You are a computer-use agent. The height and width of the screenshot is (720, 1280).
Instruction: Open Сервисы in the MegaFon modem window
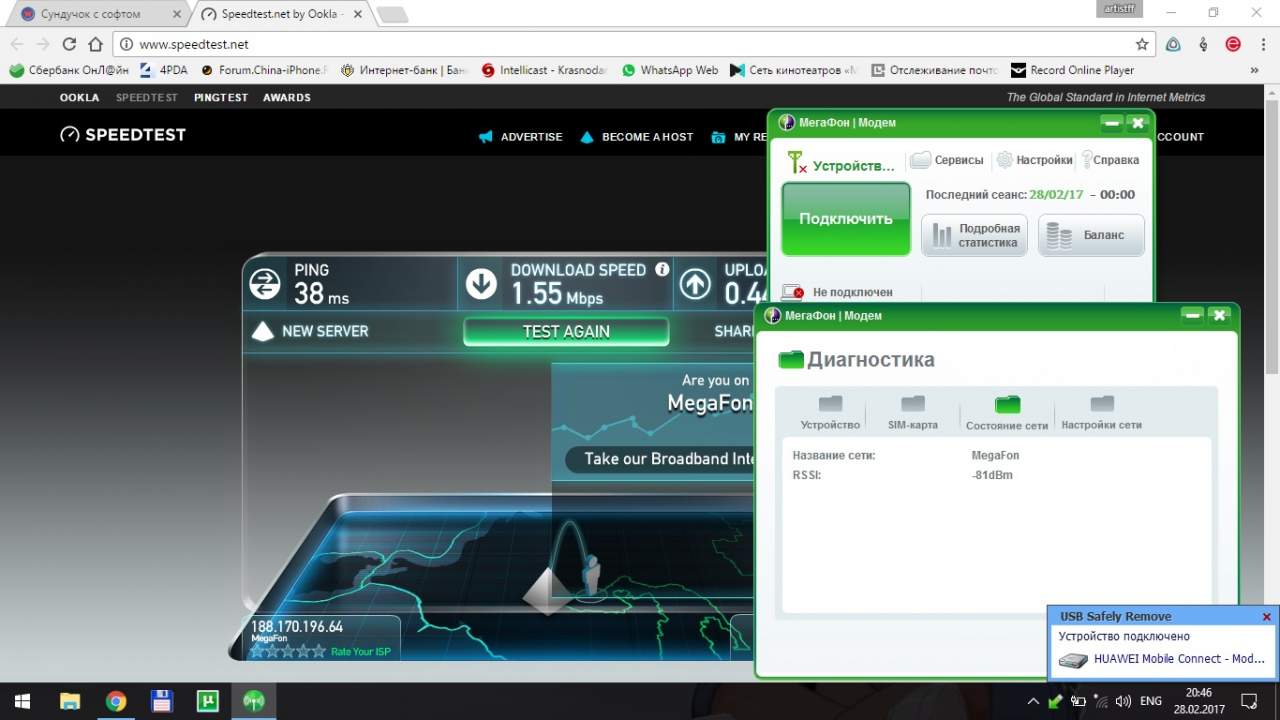coord(947,160)
